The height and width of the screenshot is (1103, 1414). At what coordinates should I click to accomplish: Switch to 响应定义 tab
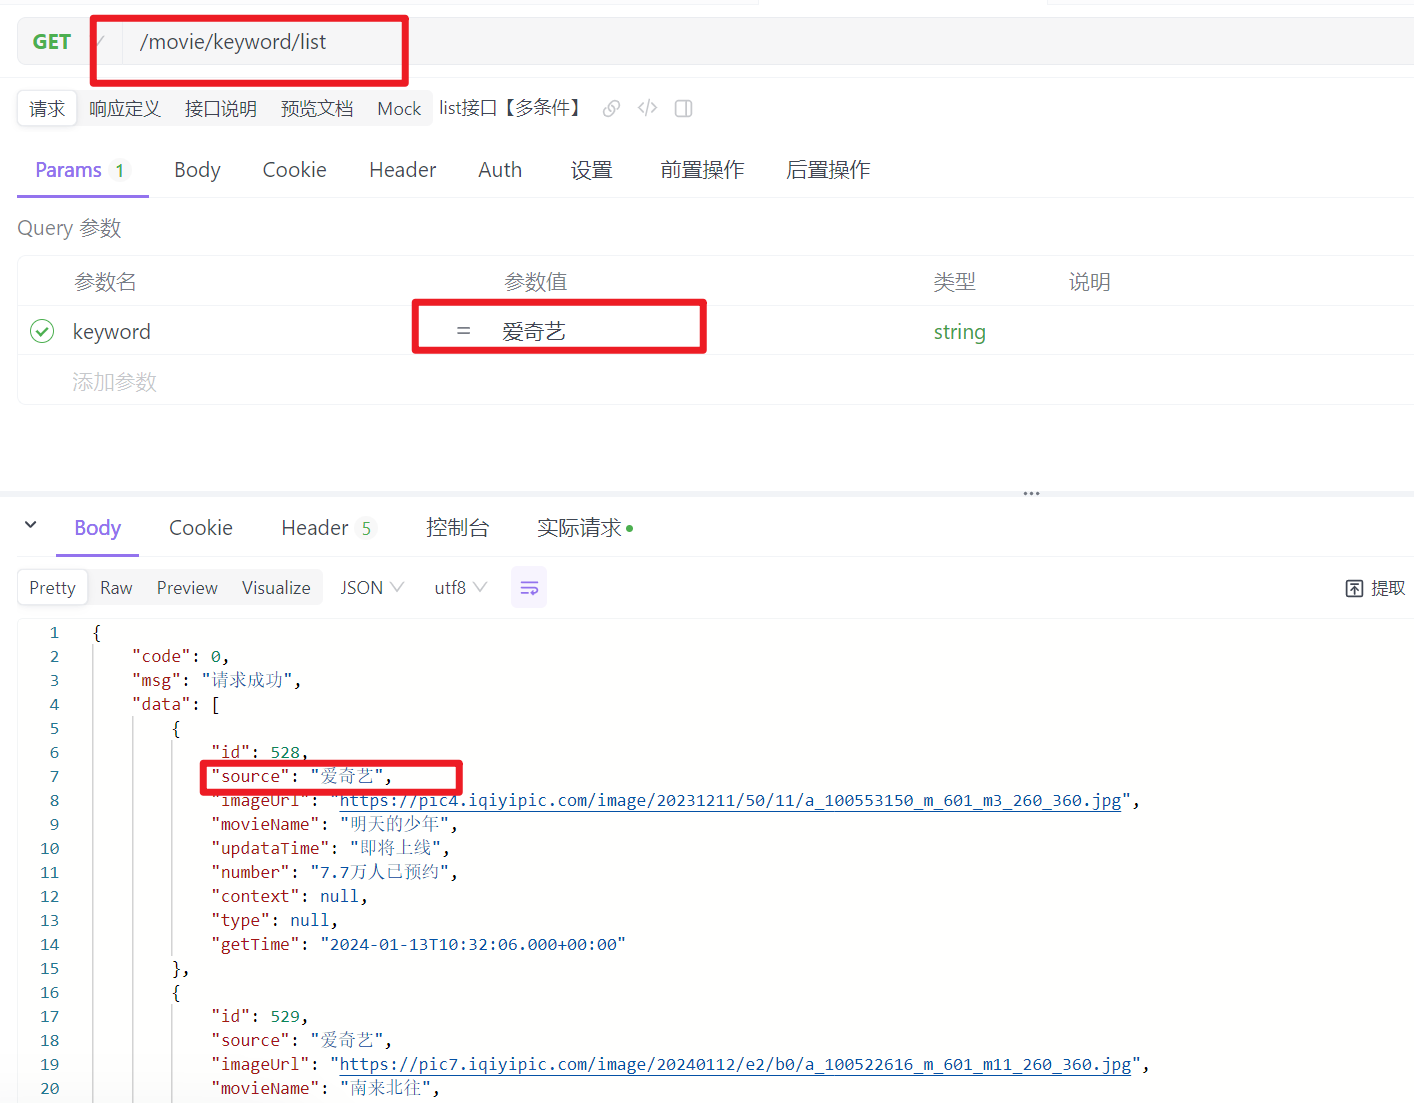(x=125, y=108)
